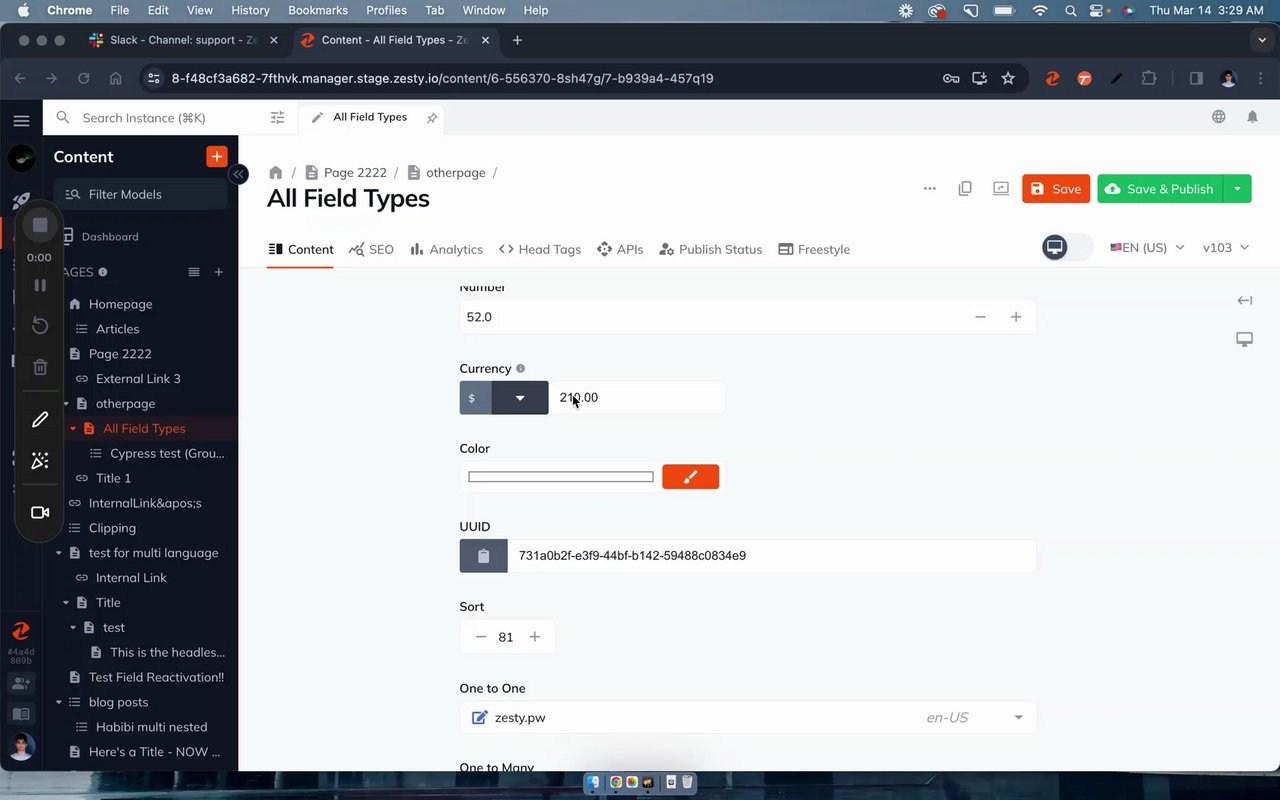The width and height of the screenshot is (1280, 800).
Task: Click the orange create new content plus button
Action: pyautogui.click(x=216, y=156)
